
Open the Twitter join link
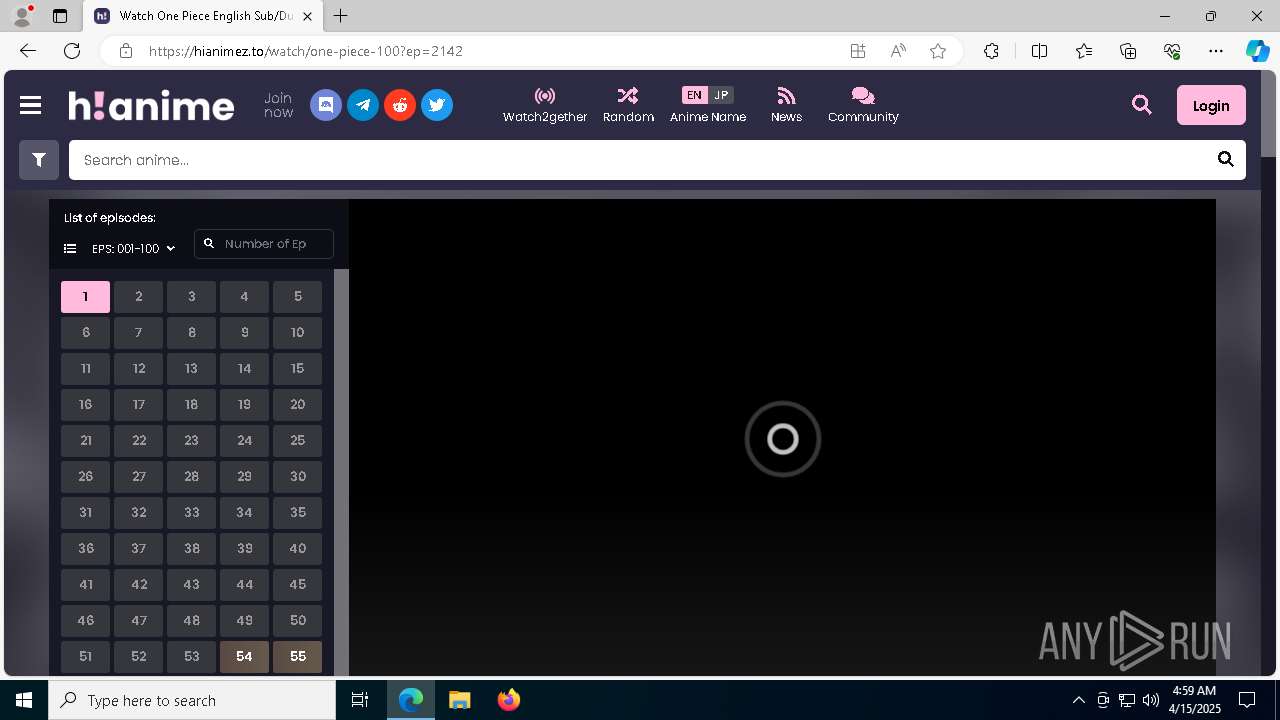click(437, 105)
